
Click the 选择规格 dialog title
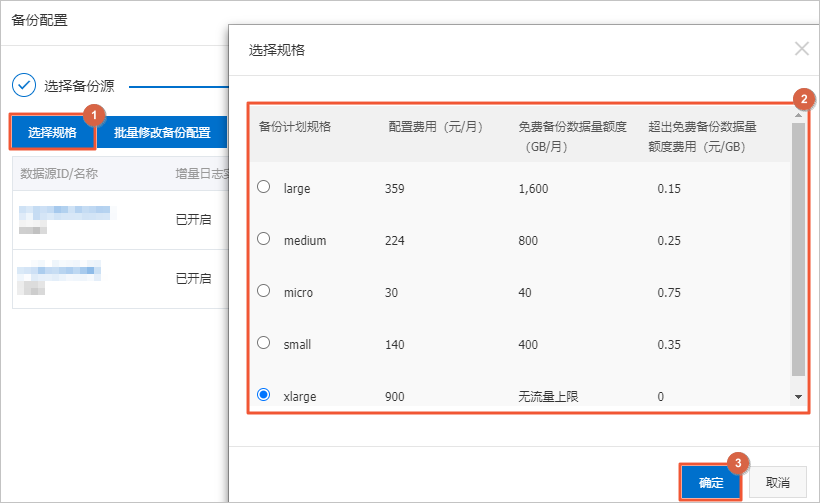[x=277, y=50]
